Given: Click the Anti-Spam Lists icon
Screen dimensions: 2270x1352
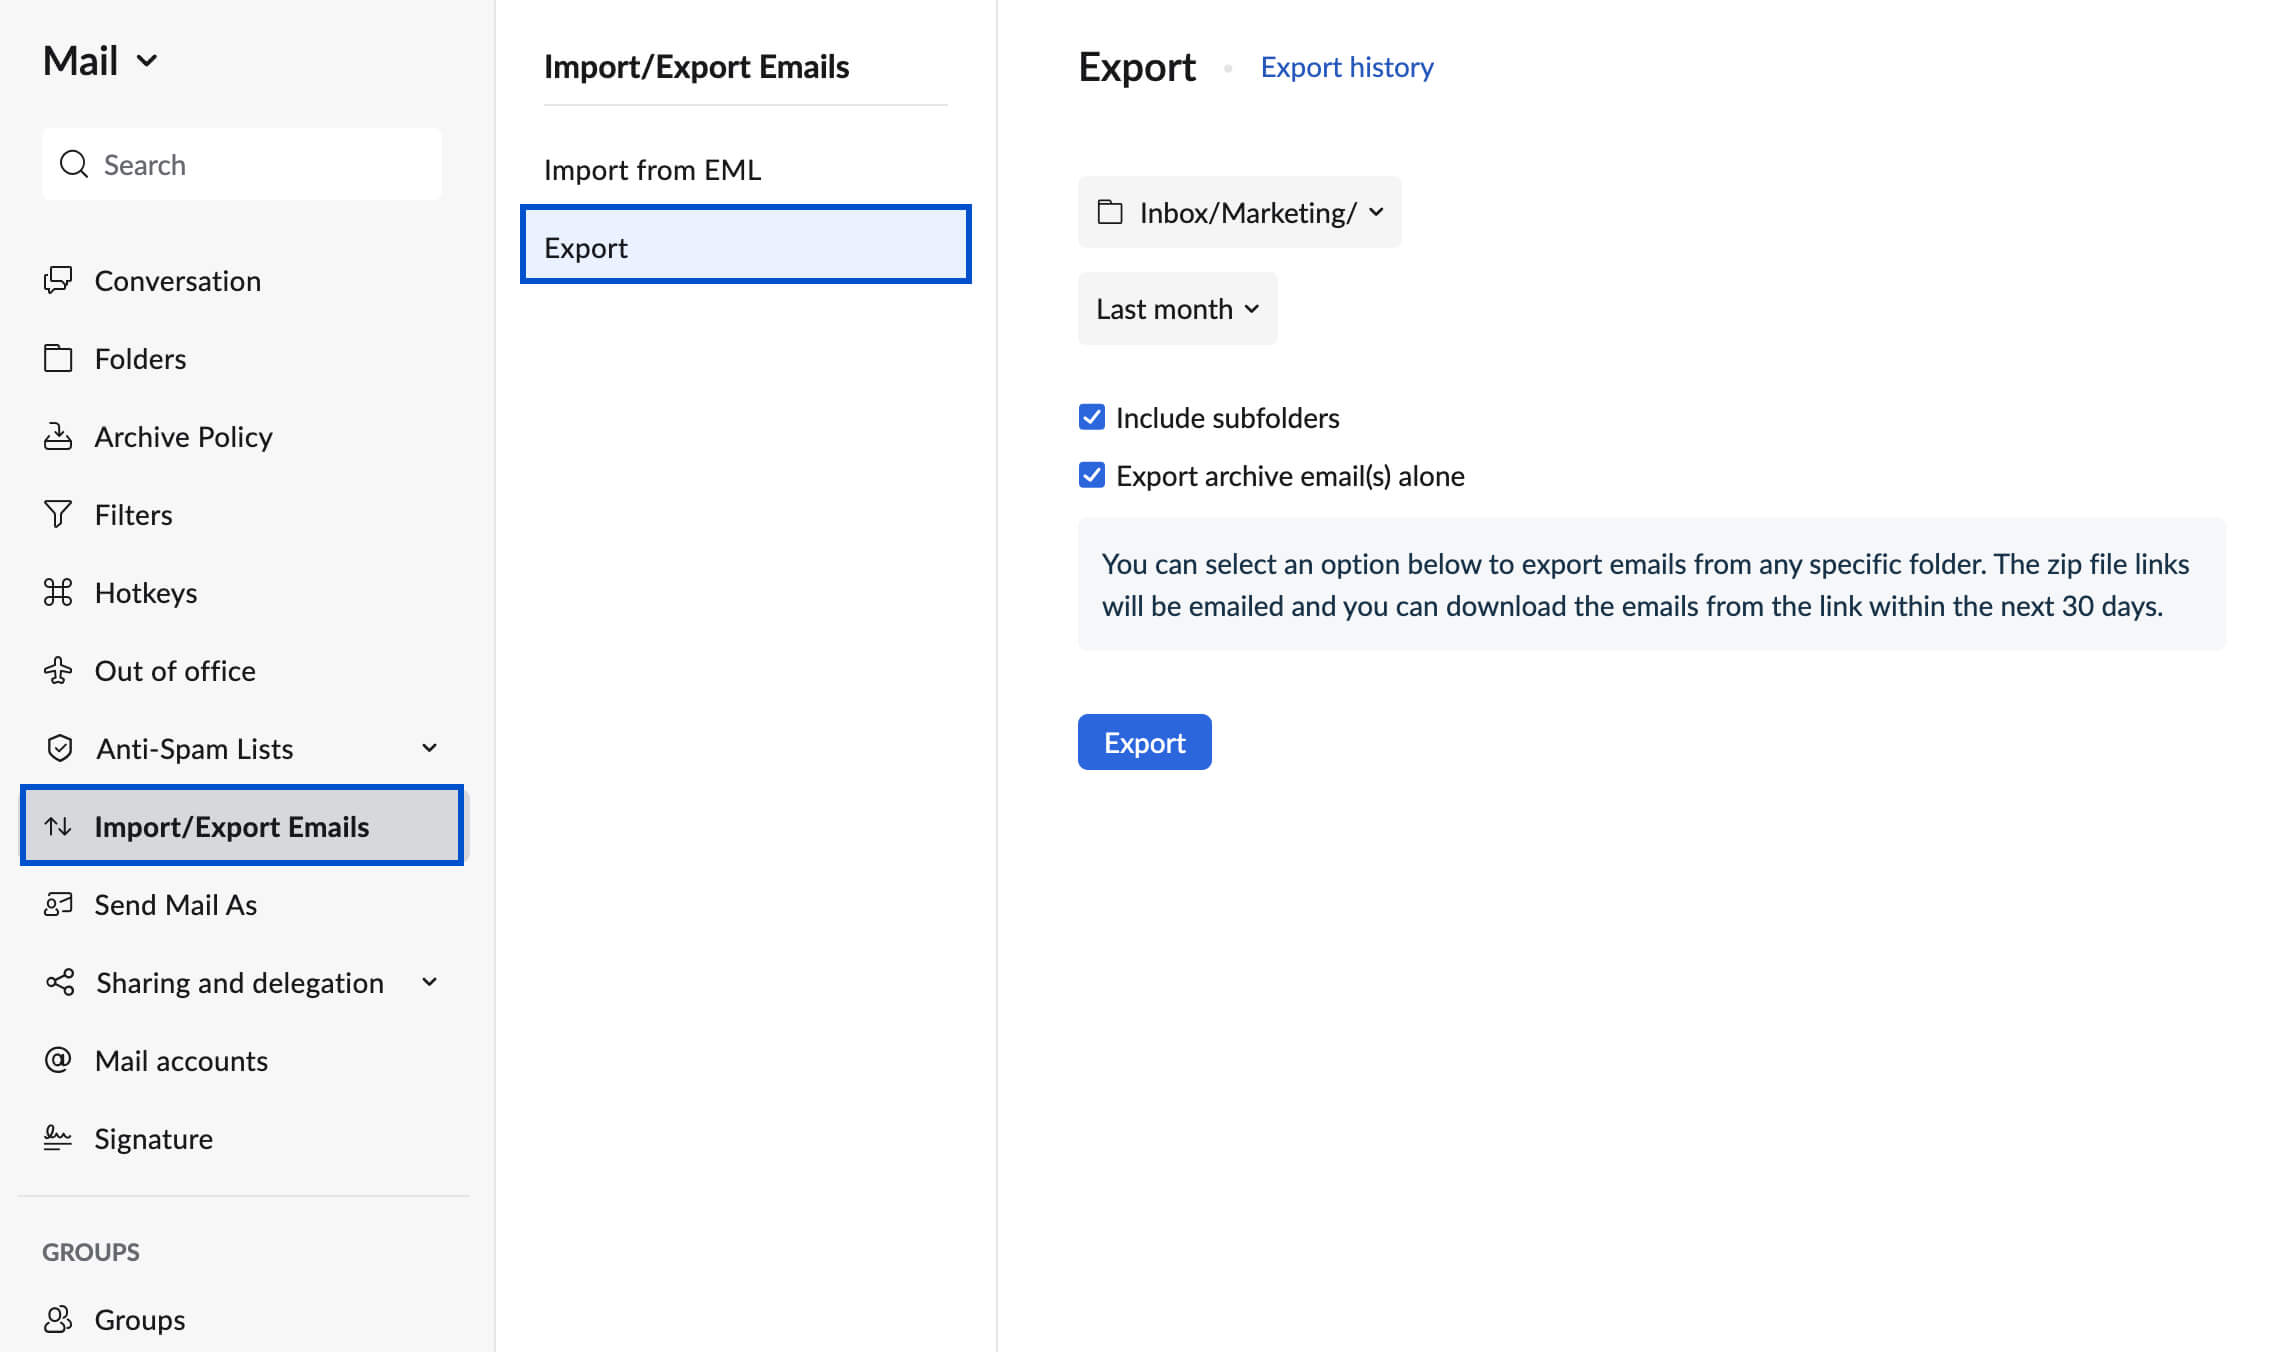Looking at the screenshot, I should coord(58,747).
